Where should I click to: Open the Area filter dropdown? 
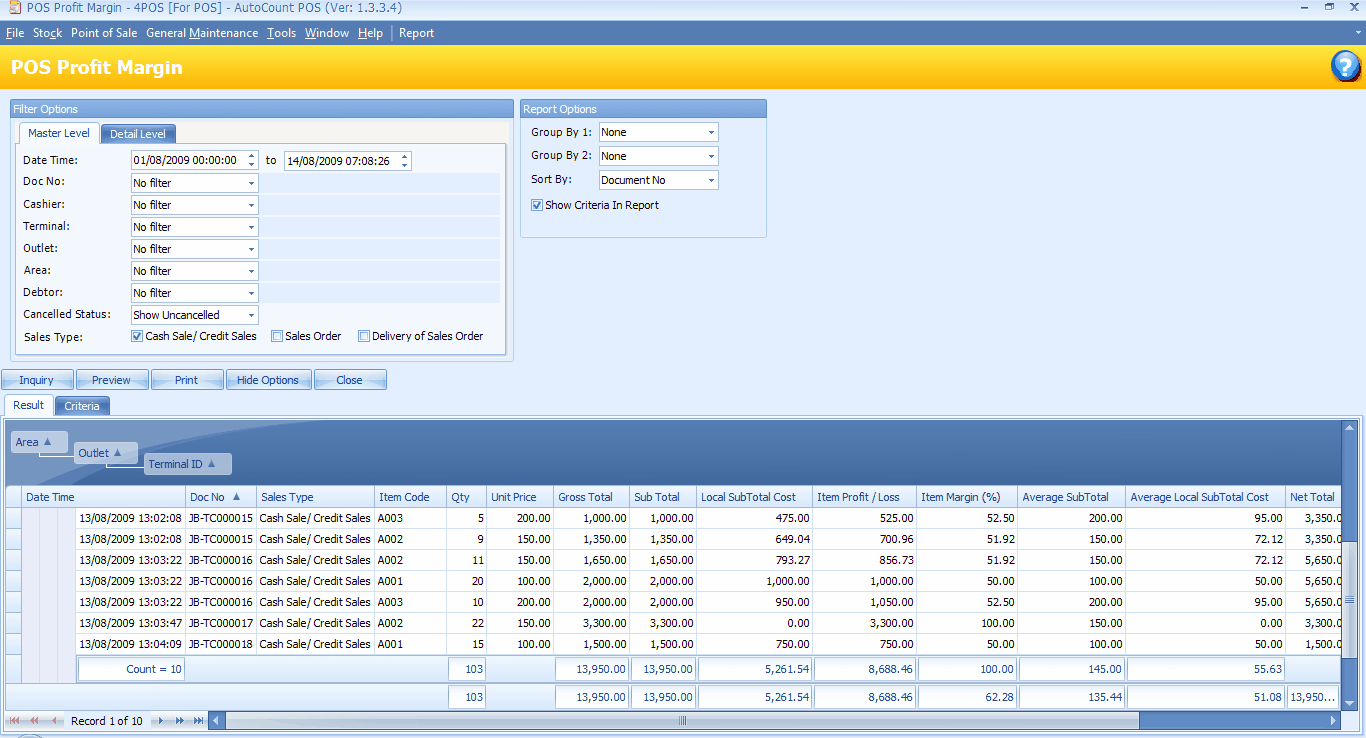pos(251,271)
